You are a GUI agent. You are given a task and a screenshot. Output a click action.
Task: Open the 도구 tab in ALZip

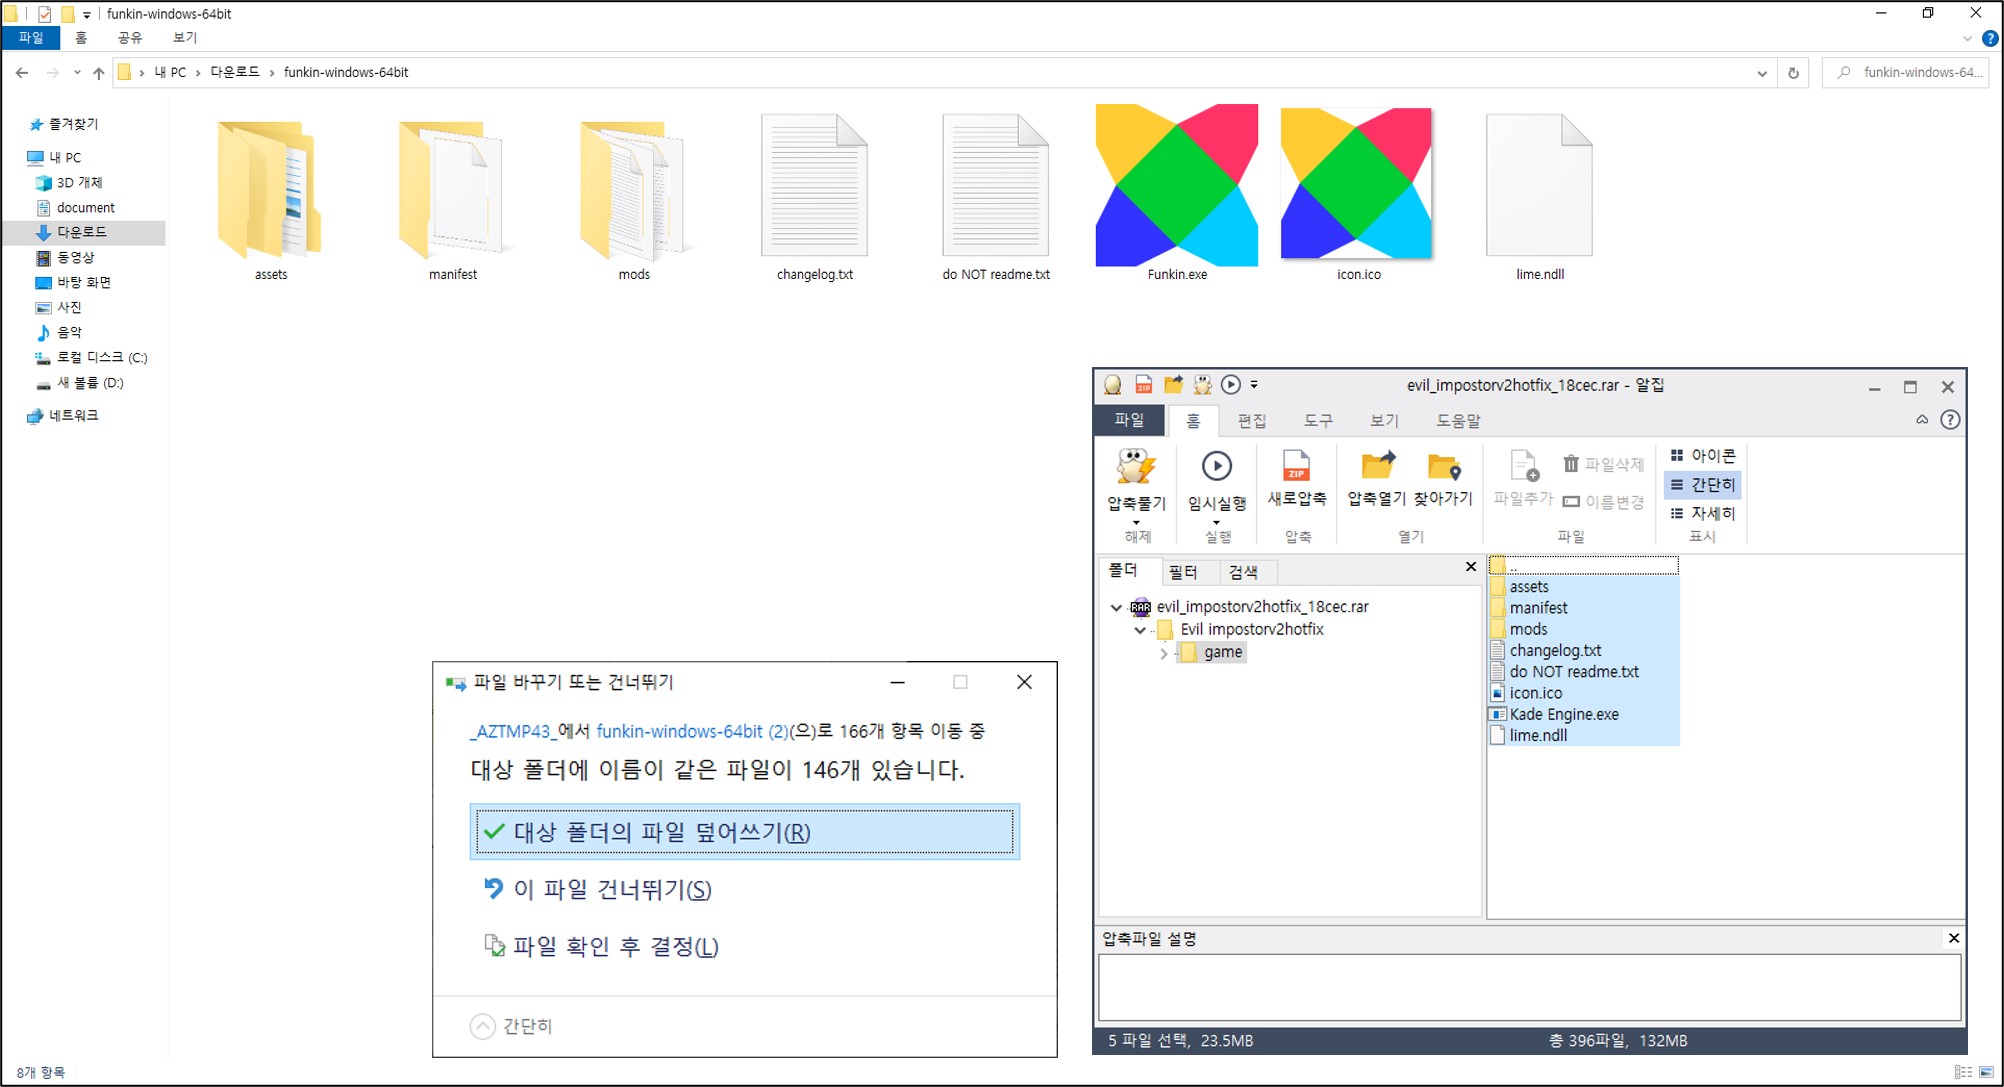1317,421
